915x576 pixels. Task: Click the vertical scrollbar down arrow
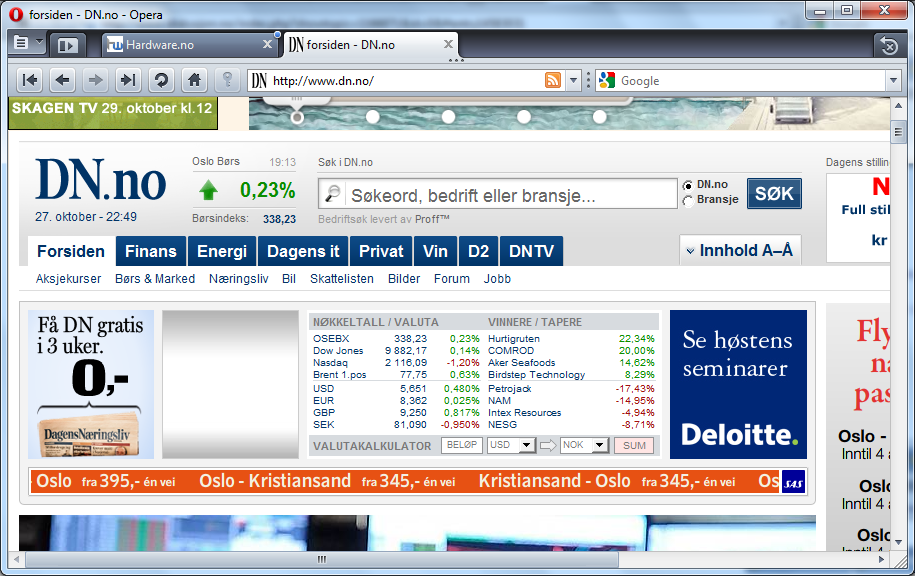pos(898,542)
